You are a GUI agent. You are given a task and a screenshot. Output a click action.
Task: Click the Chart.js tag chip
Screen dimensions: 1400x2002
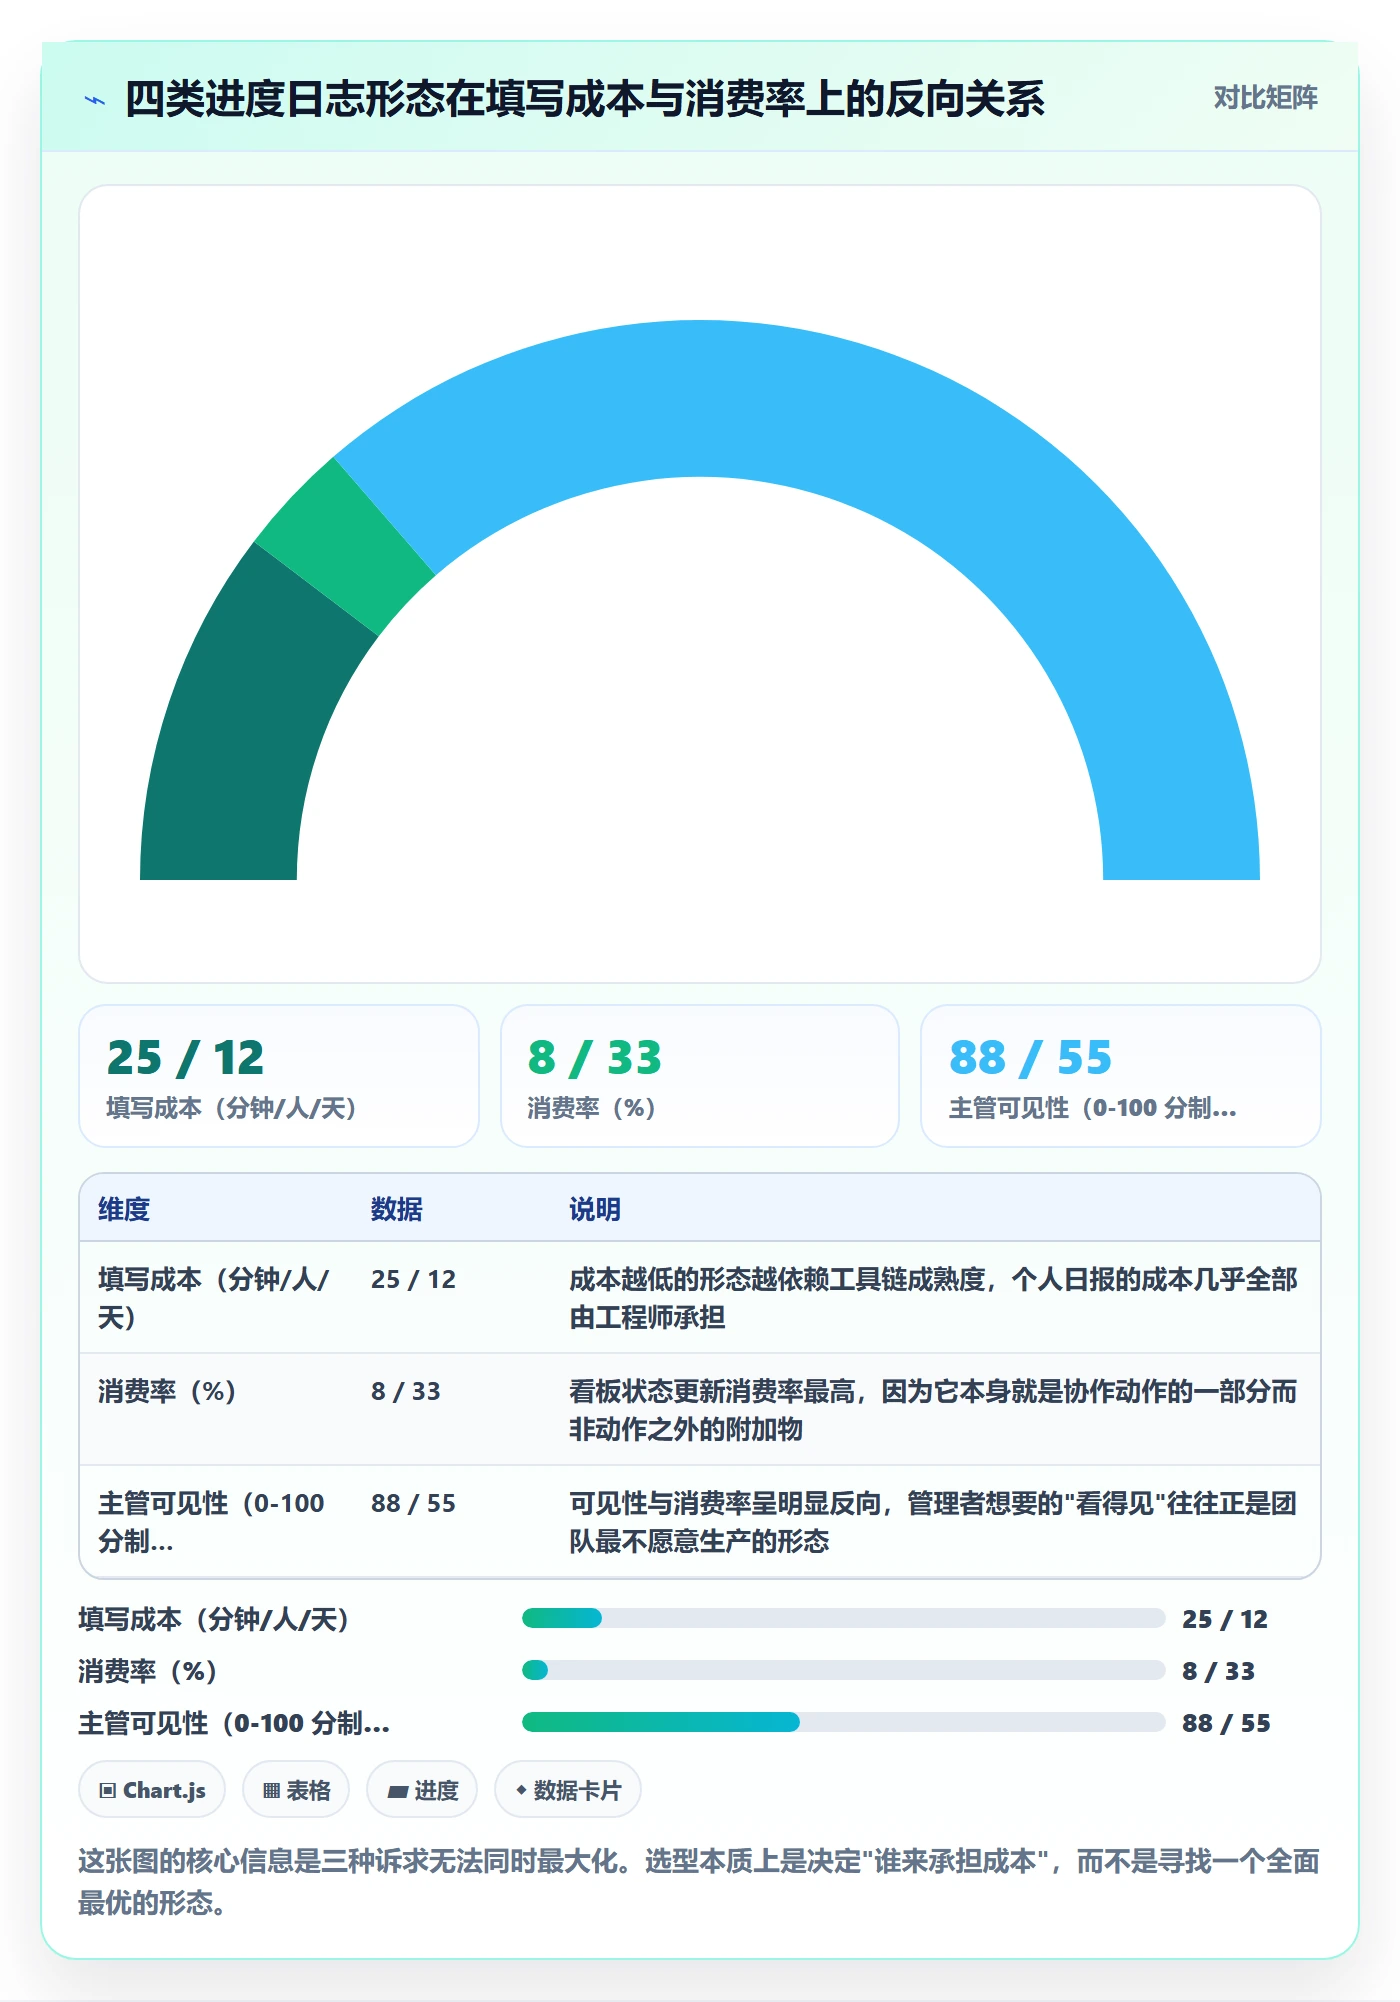coord(152,1790)
